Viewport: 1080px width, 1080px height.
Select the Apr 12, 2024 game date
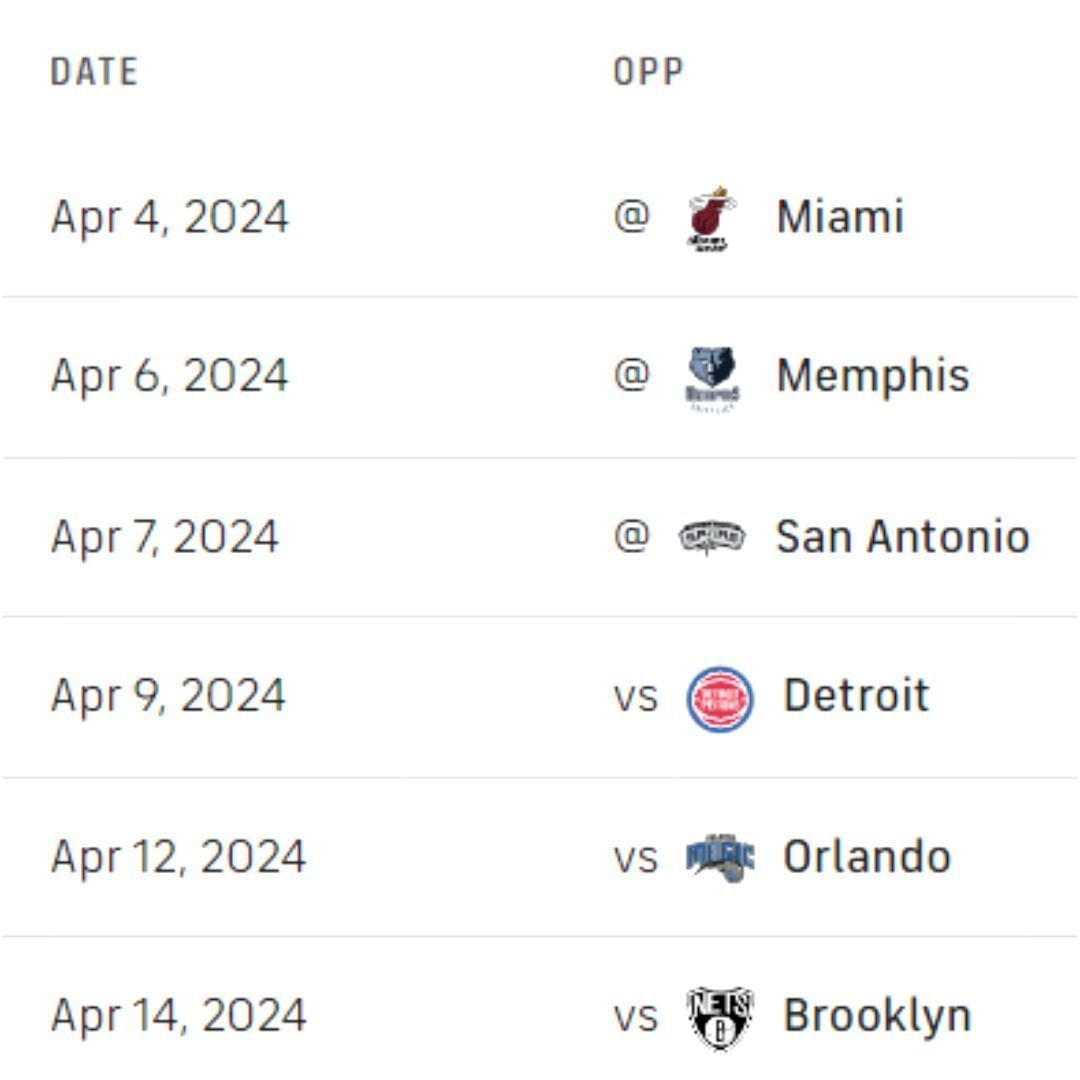(178, 857)
